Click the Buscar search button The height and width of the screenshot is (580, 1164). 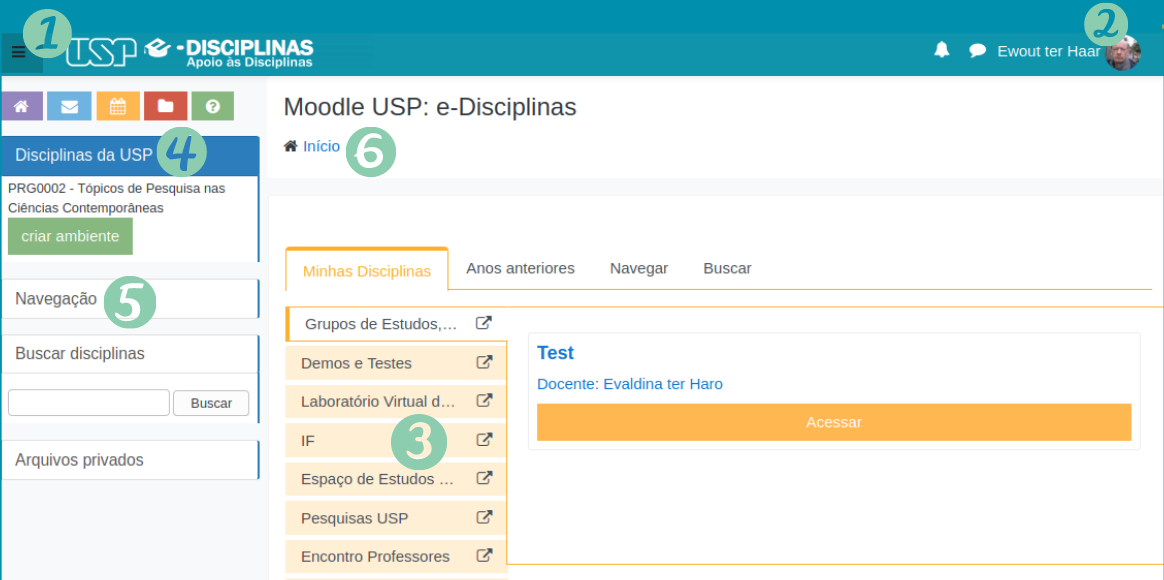click(x=211, y=403)
